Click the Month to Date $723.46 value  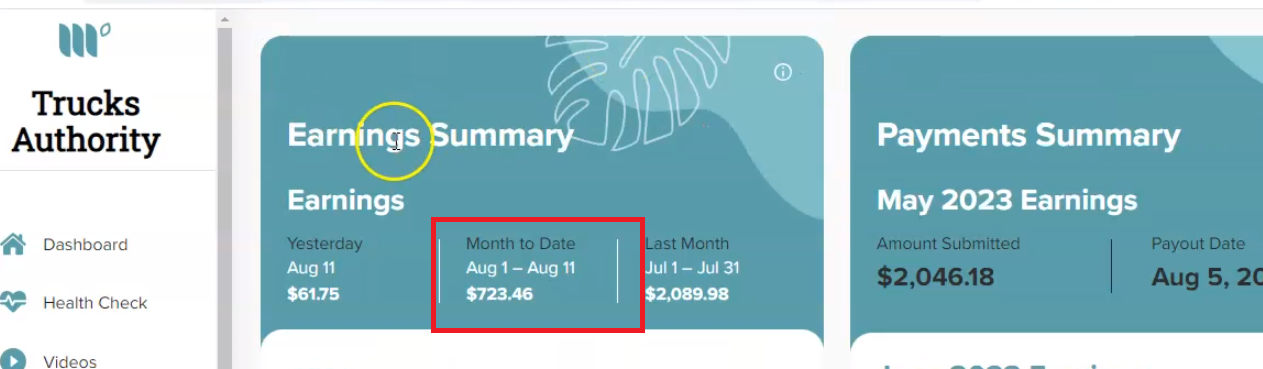tap(500, 294)
